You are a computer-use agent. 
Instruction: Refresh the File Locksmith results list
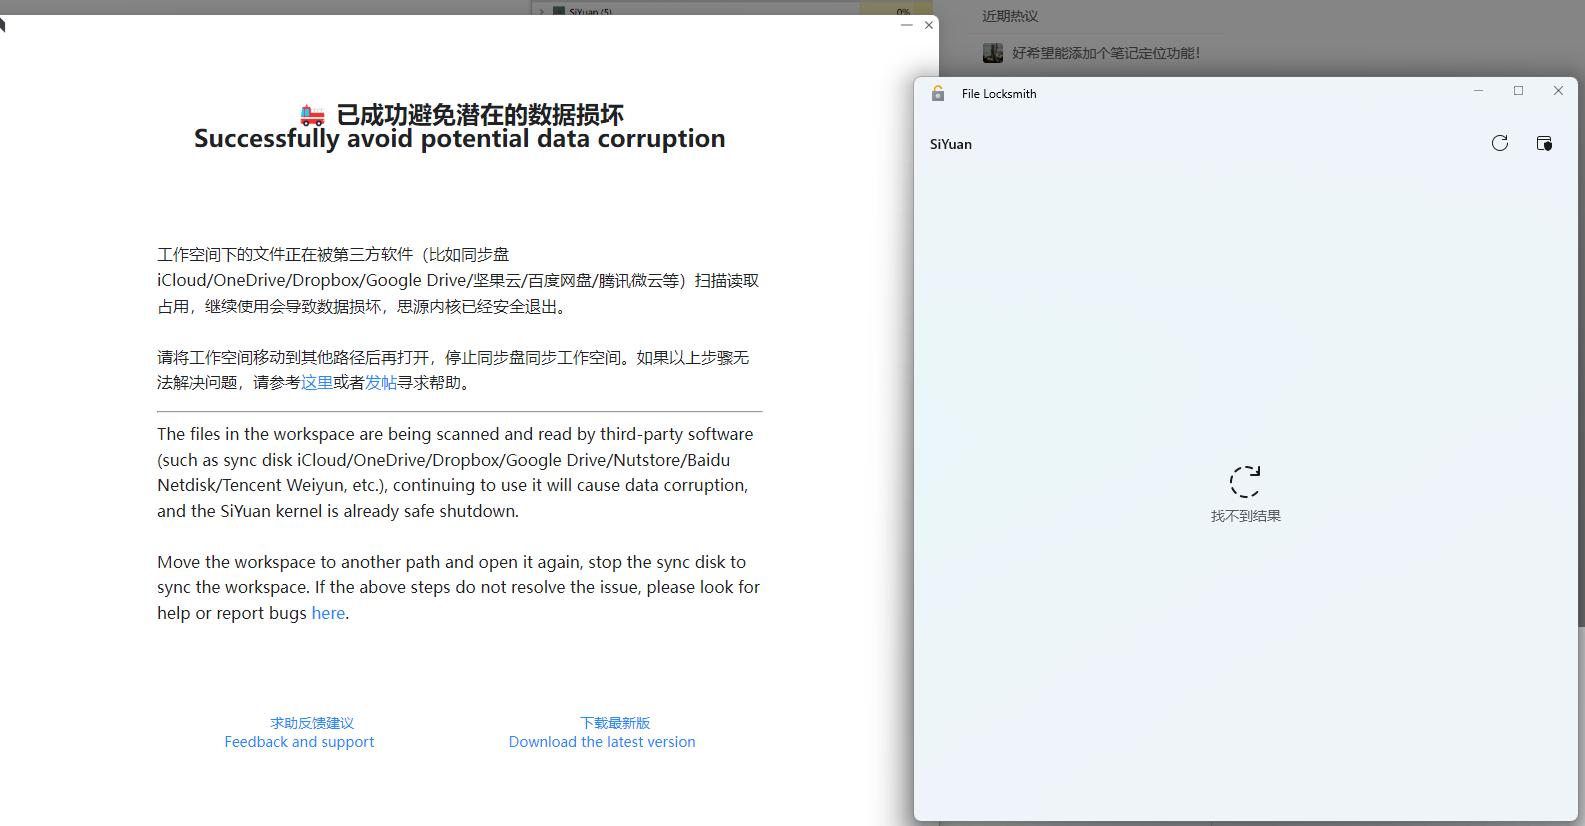[1499, 143]
